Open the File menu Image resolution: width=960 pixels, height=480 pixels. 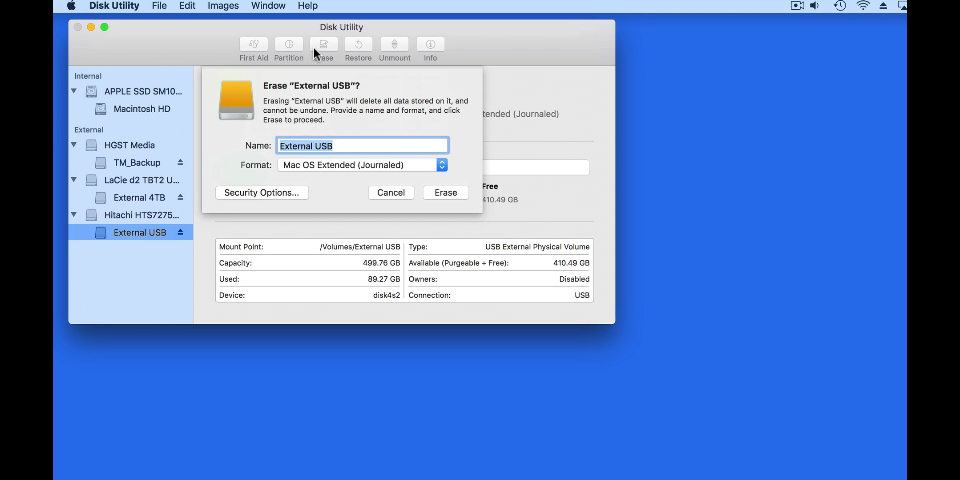[x=159, y=6]
